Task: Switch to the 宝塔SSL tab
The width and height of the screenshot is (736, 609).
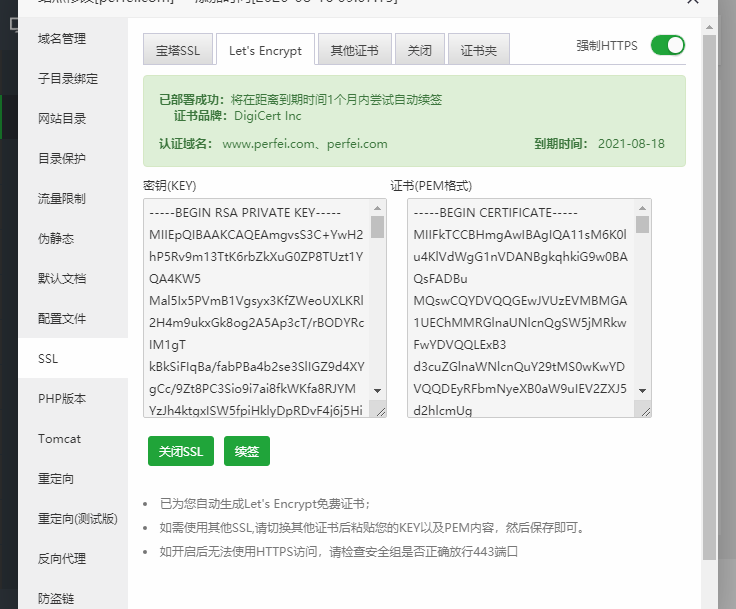Action: click(x=178, y=49)
